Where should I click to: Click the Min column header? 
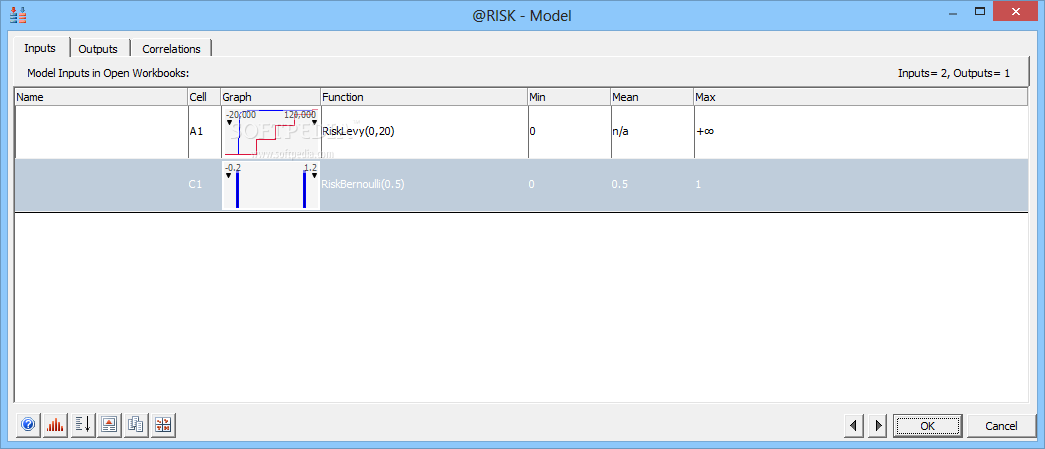[x=568, y=97]
